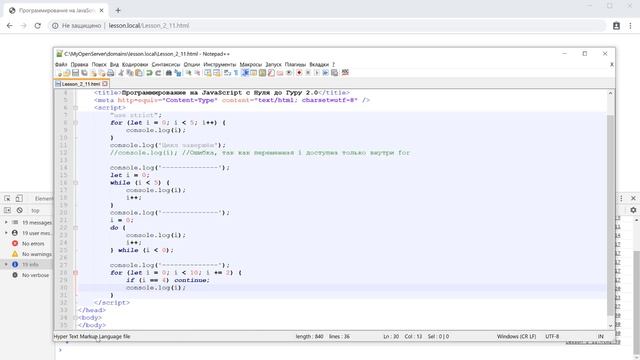Toggle synchronized horizontal scrolling

tap(217, 73)
